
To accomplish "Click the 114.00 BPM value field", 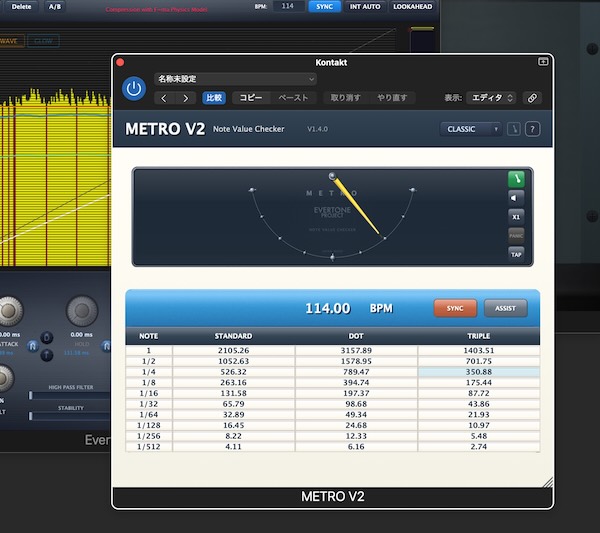I will tap(328, 308).
